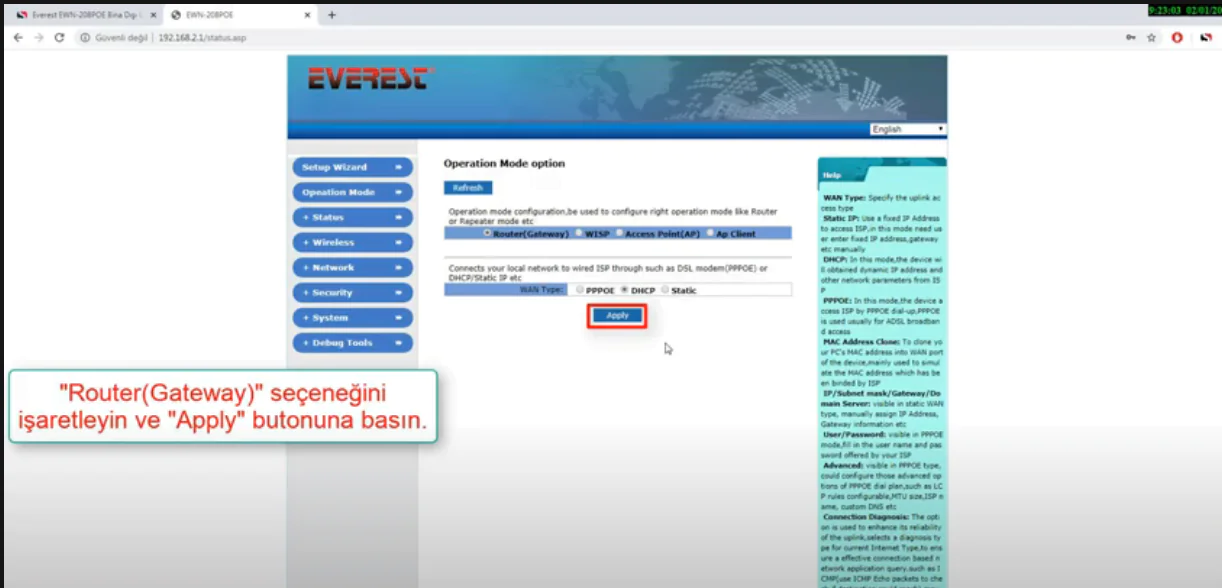Select the Access Point(AP) radio button
1222x588 pixels.
[x=619, y=233]
